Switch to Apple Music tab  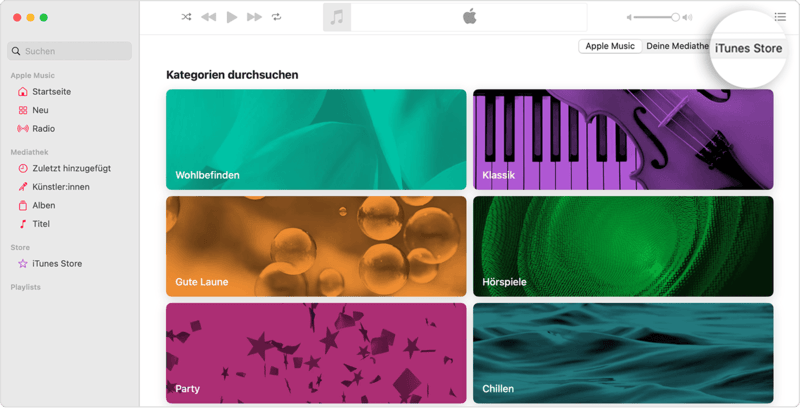tap(610, 46)
